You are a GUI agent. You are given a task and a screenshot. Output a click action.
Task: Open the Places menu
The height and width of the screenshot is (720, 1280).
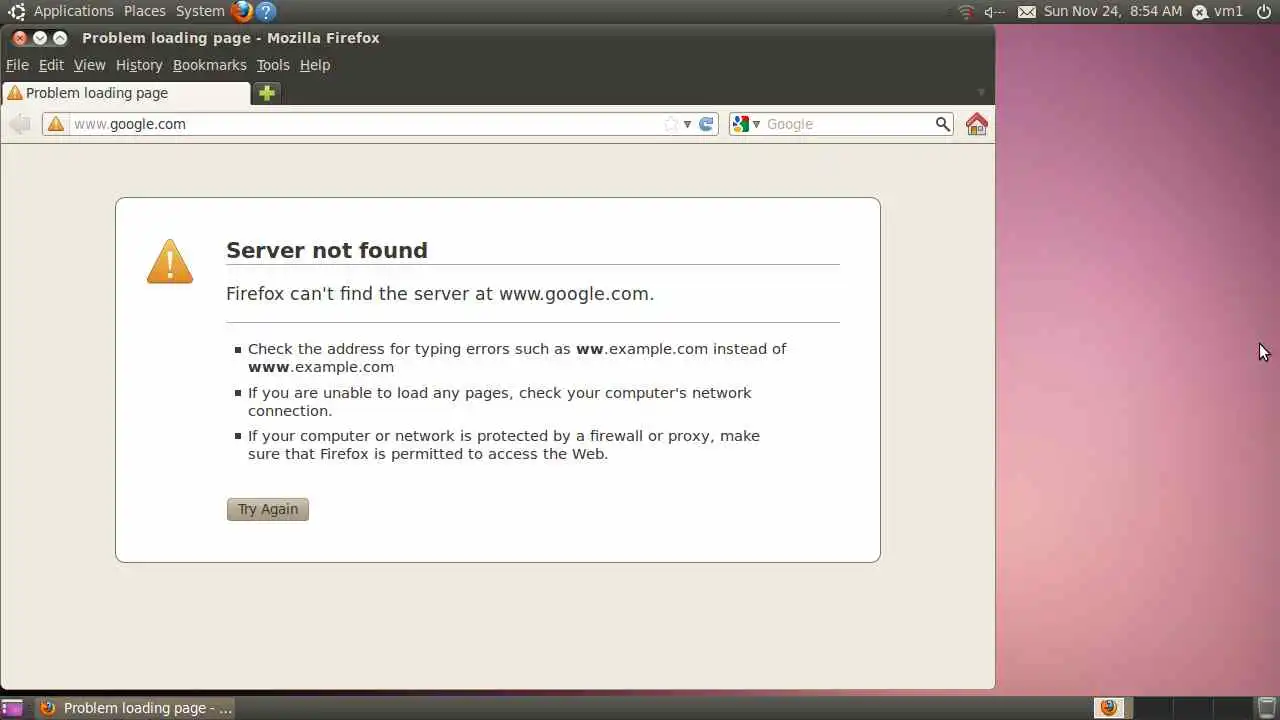[x=145, y=11]
